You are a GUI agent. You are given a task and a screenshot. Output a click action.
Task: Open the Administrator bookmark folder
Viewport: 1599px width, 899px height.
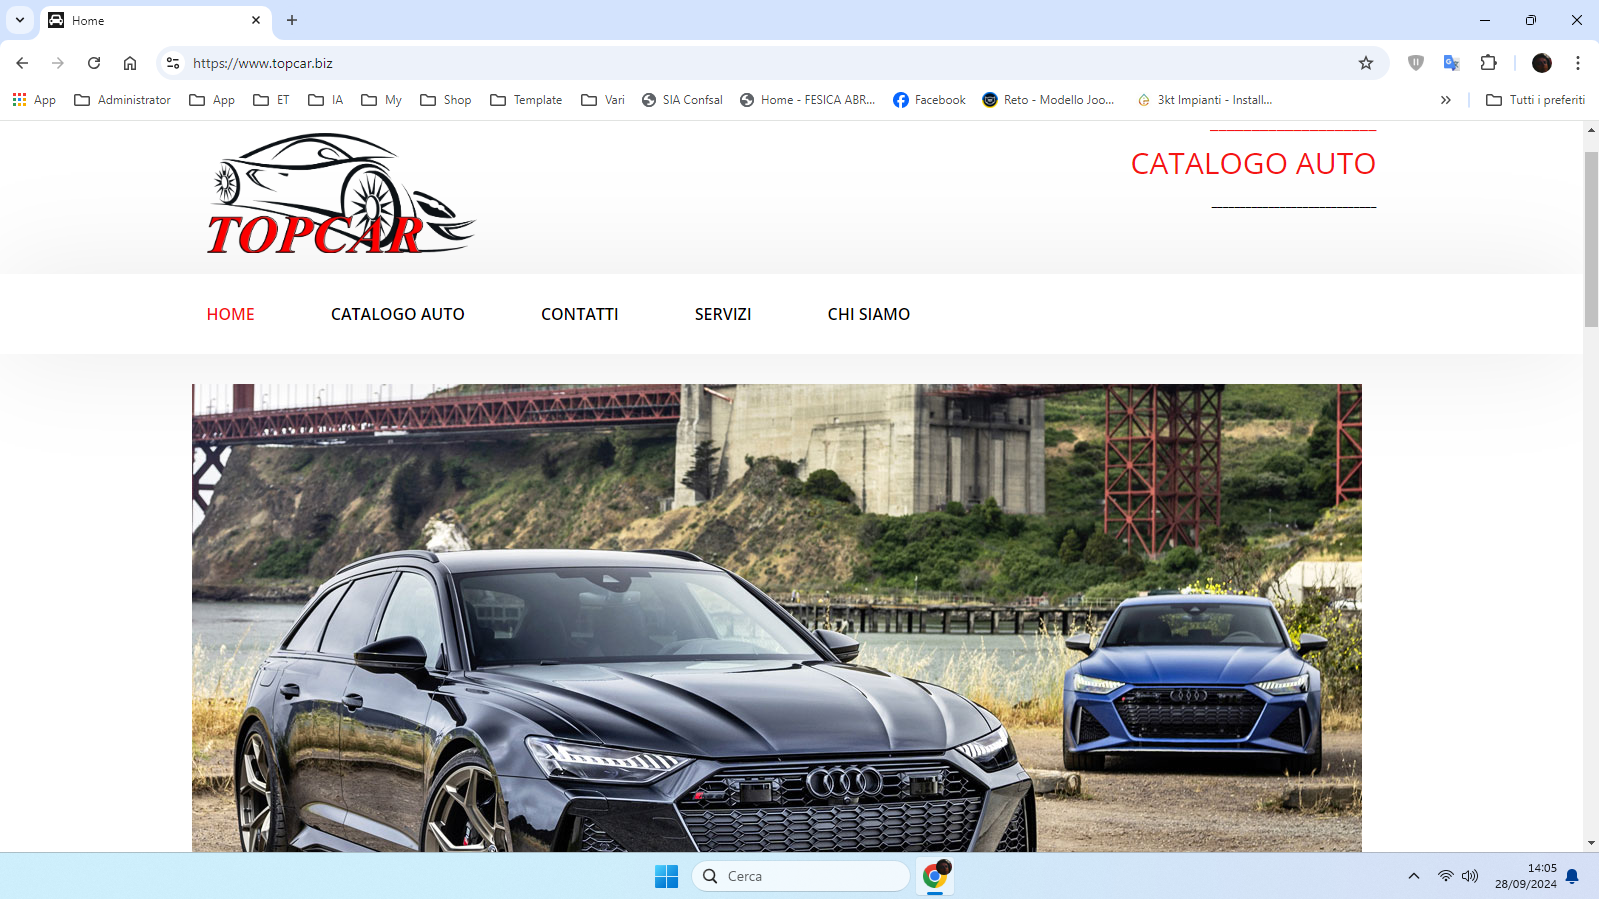tap(122, 100)
